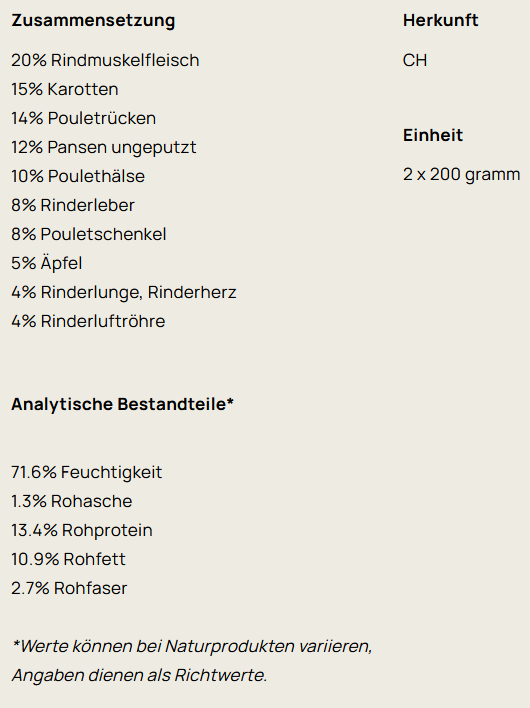Click the 13.4% Rohprotein line
Image resolution: width=530 pixels, height=708 pixels.
82,530
